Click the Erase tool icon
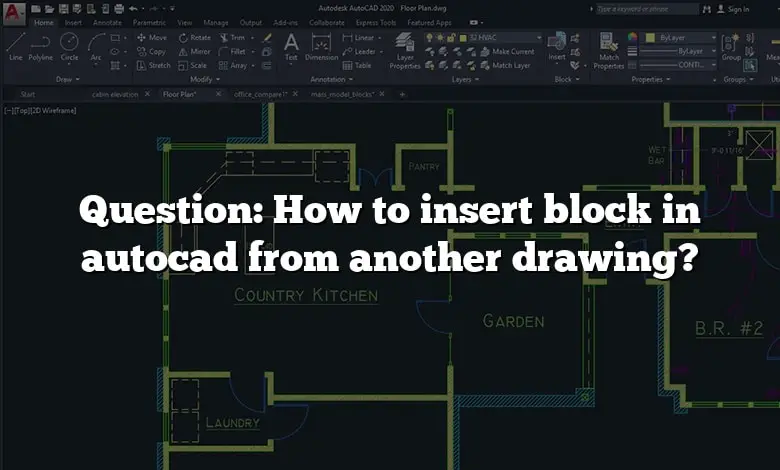The width and height of the screenshot is (780, 470). (x=267, y=38)
